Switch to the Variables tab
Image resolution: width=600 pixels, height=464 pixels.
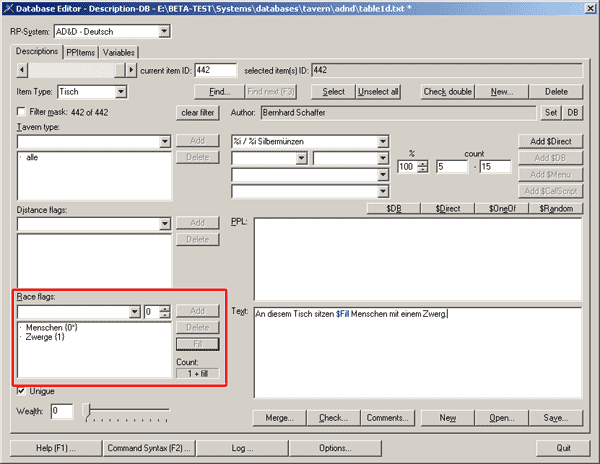(118, 52)
